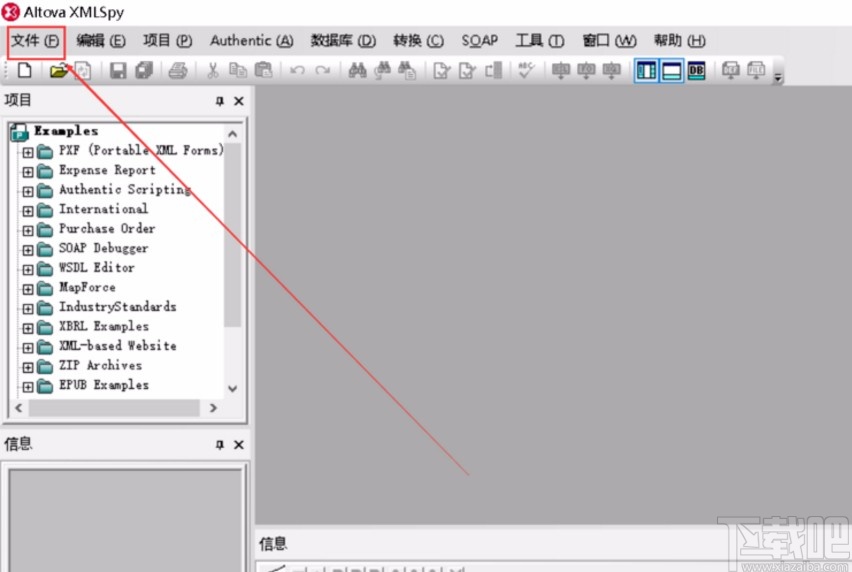The image size is (852, 572).
Task: Select the ZIP Archives tree item
Action: [x=101, y=366]
